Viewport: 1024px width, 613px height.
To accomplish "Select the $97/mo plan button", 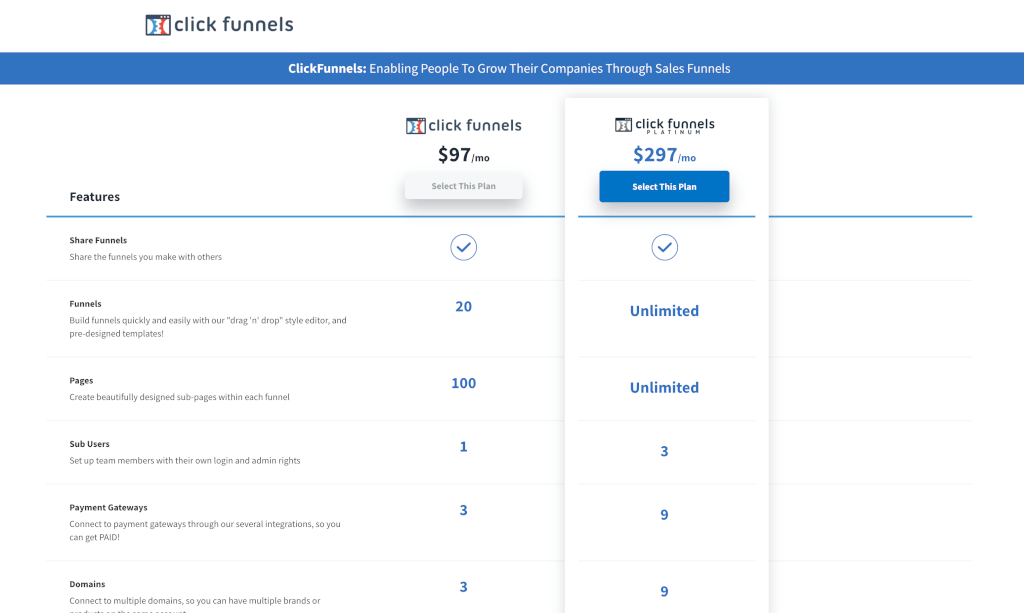I will [x=464, y=186].
